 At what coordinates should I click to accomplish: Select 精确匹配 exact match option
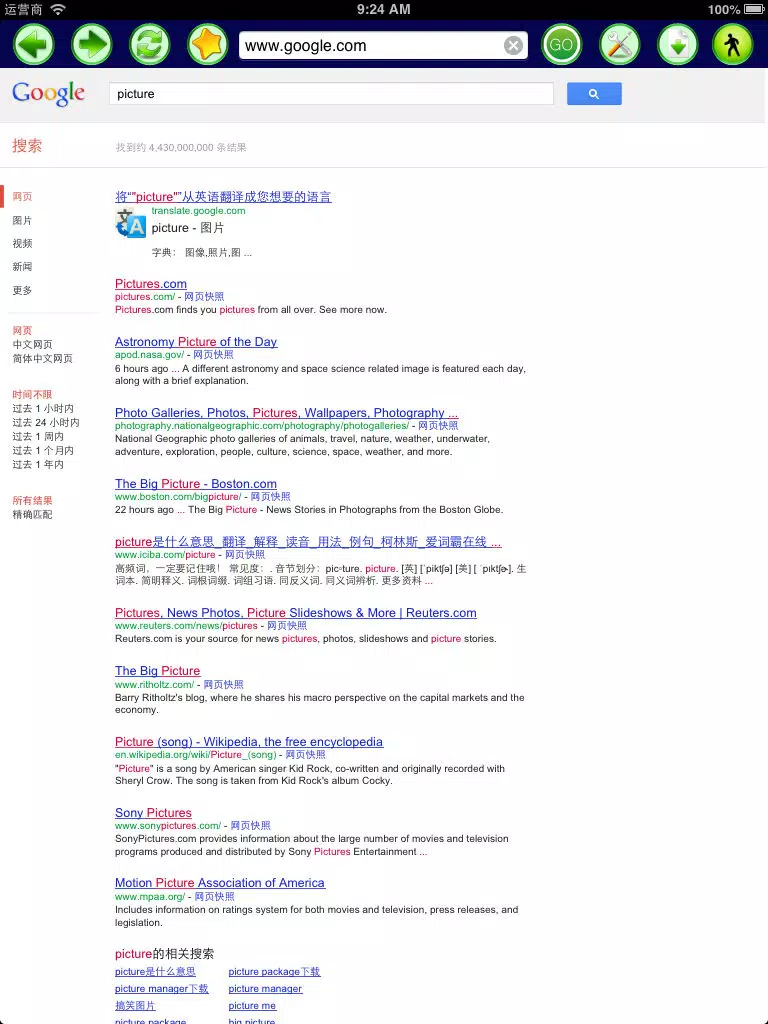(x=33, y=515)
